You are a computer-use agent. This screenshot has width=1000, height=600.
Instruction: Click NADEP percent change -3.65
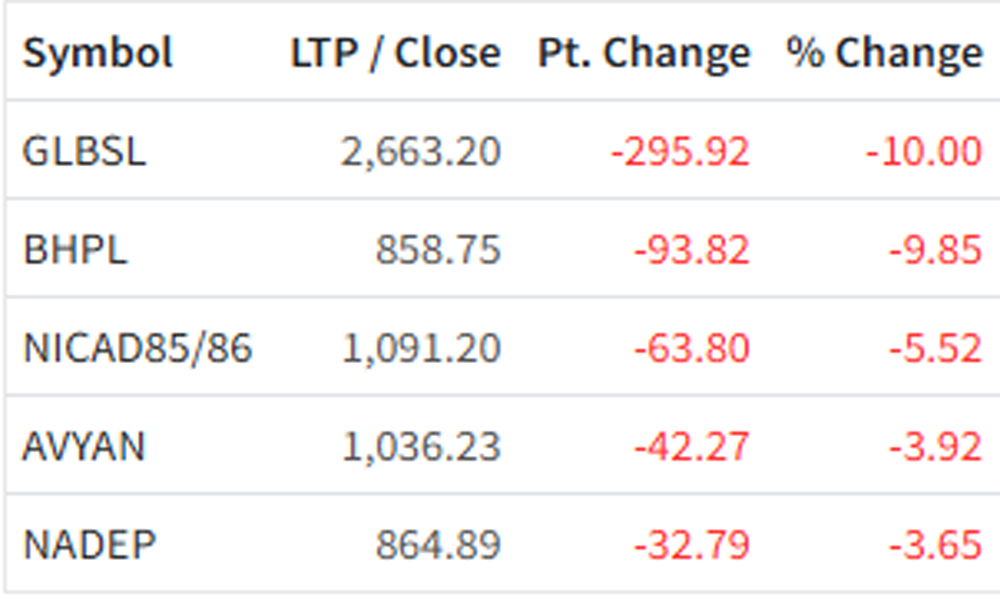pos(934,544)
